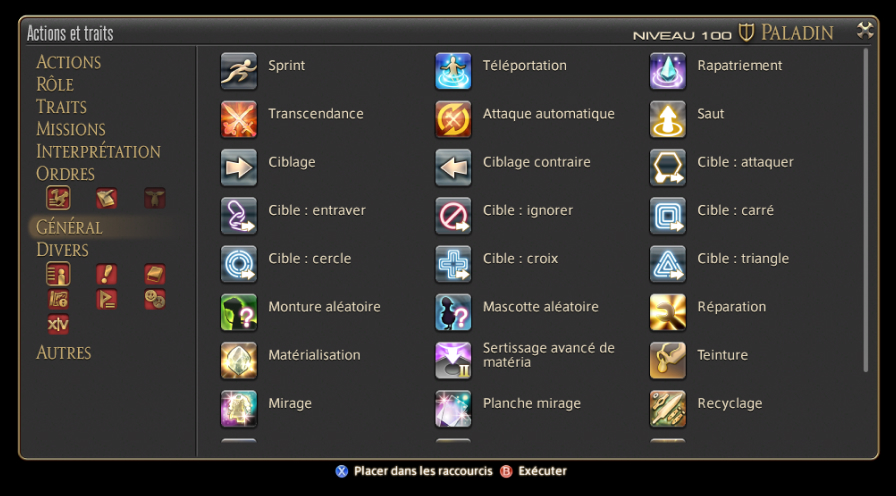The height and width of the screenshot is (496, 896).
Task: Select the Sprint action icon
Action: pyautogui.click(x=239, y=71)
